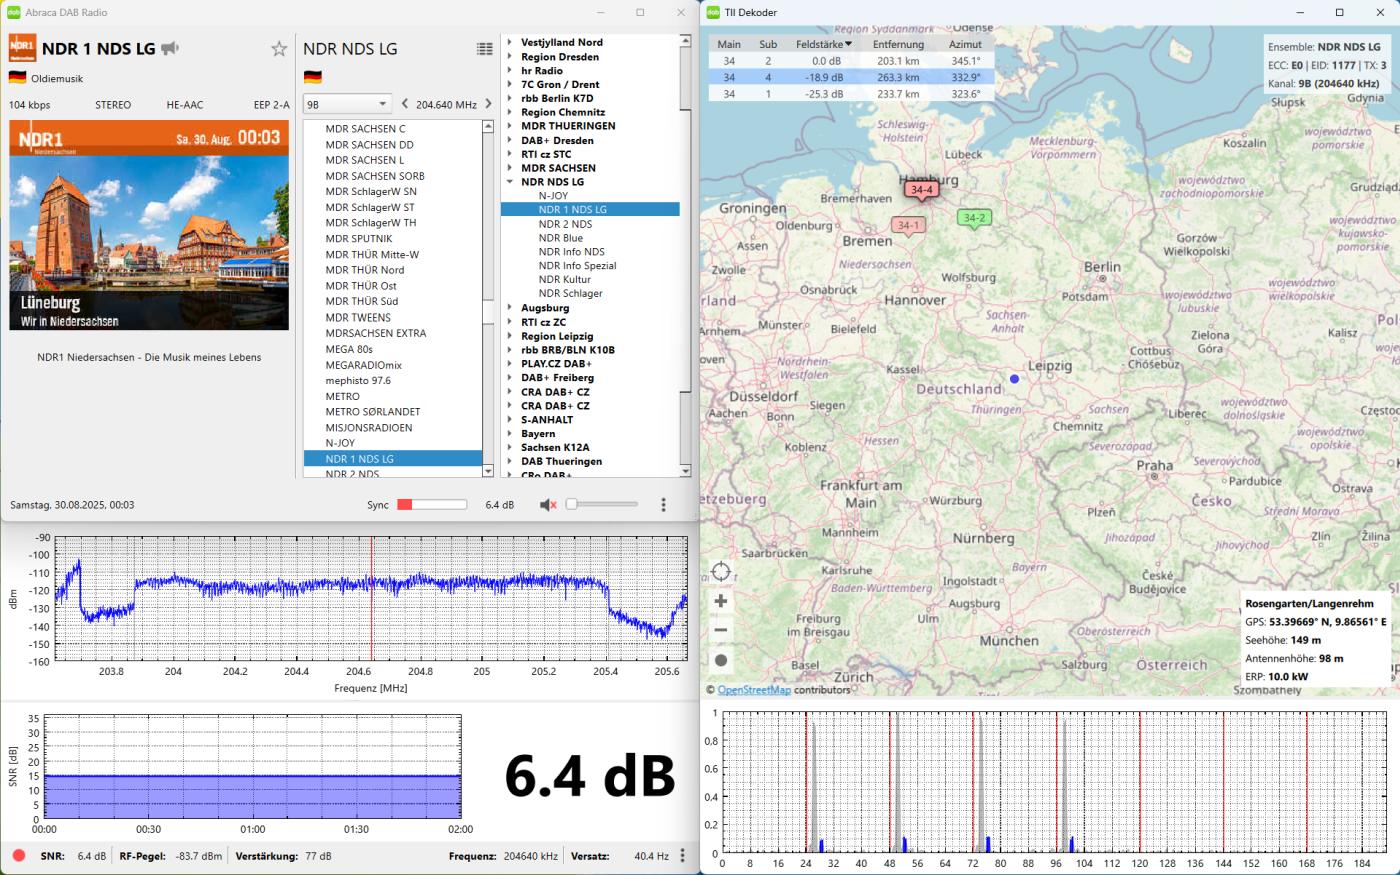
Task: Select the TII row showing 263.3 km
Action: click(x=852, y=77)
